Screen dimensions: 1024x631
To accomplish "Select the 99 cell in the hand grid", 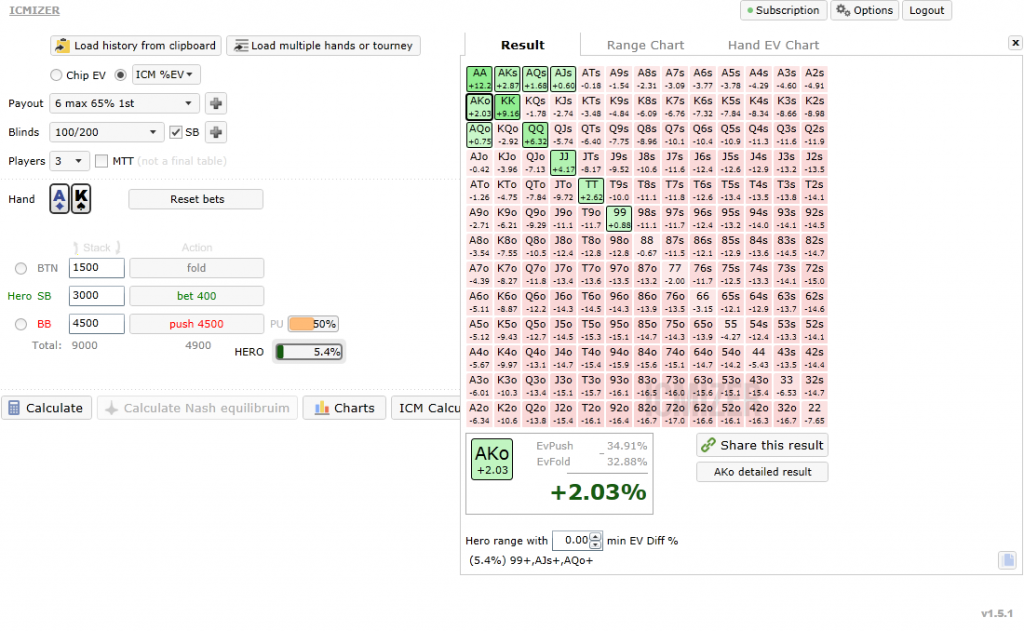I will click(619, 219).
